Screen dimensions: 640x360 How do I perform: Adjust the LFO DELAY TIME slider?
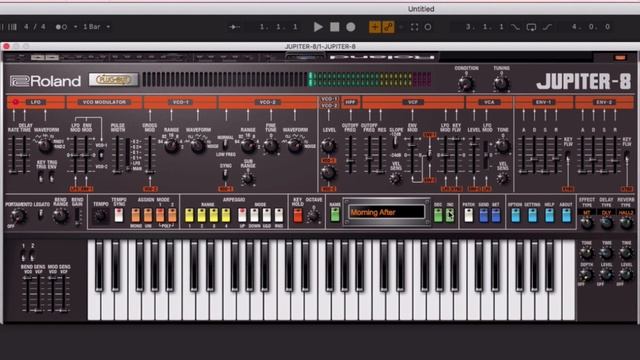[24, 154]
